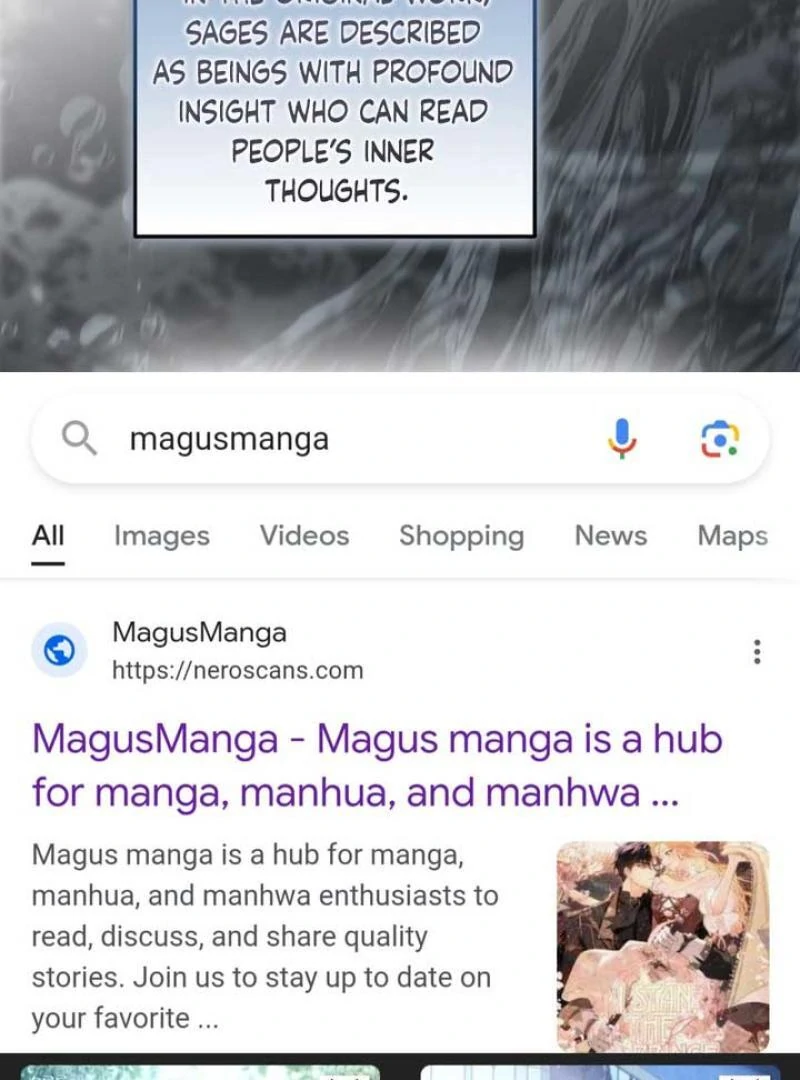
Task: Go to the News tab
Action: point(611,535)
